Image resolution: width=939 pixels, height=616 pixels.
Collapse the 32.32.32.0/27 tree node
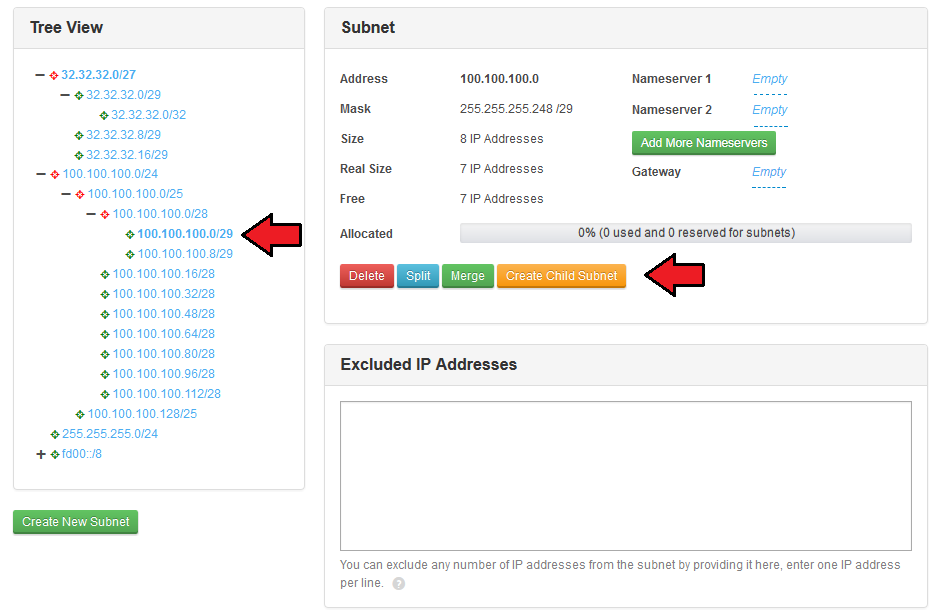click(40, 75)
